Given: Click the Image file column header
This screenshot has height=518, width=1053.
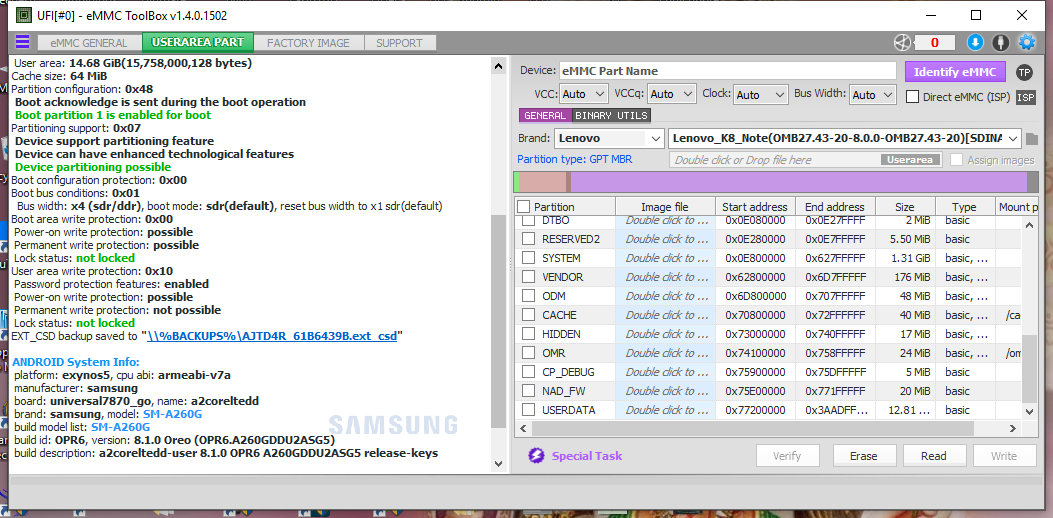Looking at the screenshot, I should coord(665,207).
